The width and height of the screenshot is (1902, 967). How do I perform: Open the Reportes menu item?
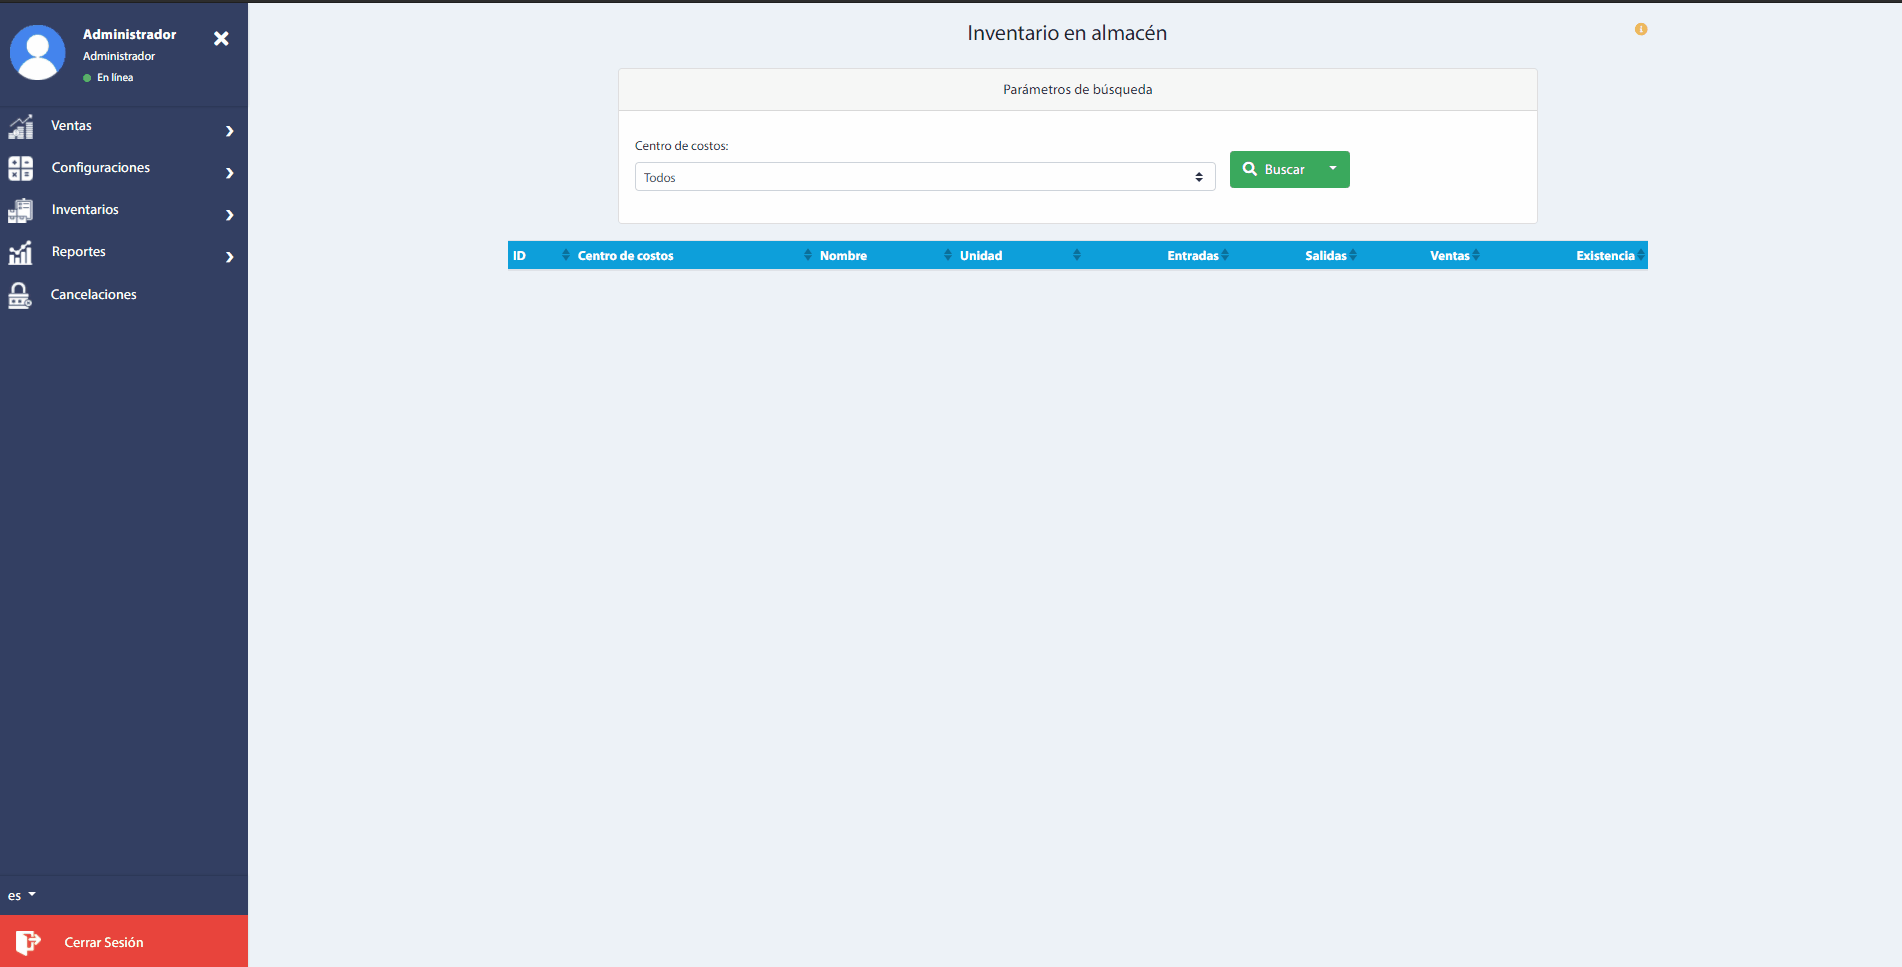tap(79, 252)
